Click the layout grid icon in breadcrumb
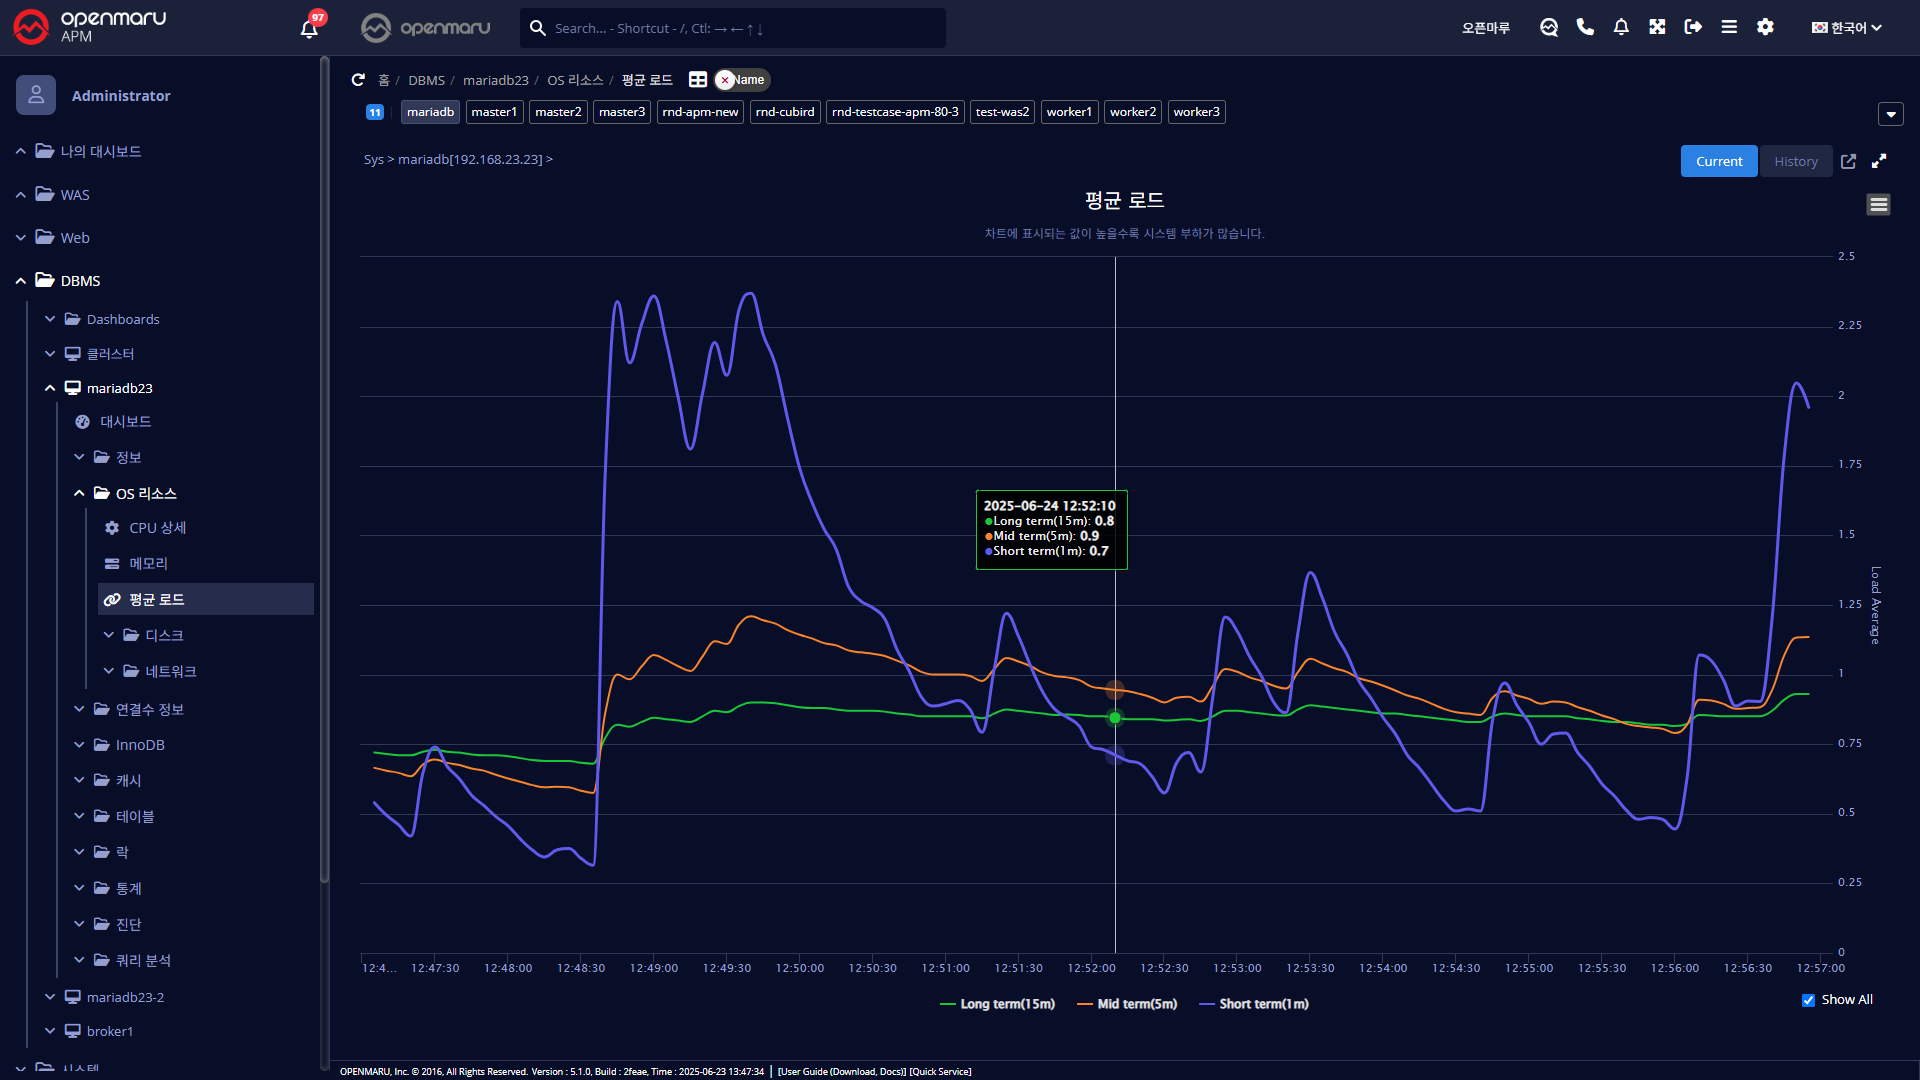This screenshot has height=1080, width=1920. click(698, 80)
